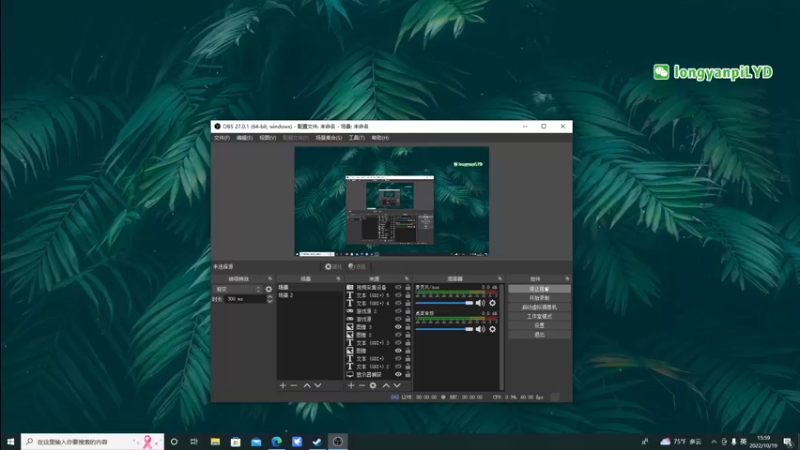
Task: Click the 启动虚拟摄像机 button
Action: point(539,307)
